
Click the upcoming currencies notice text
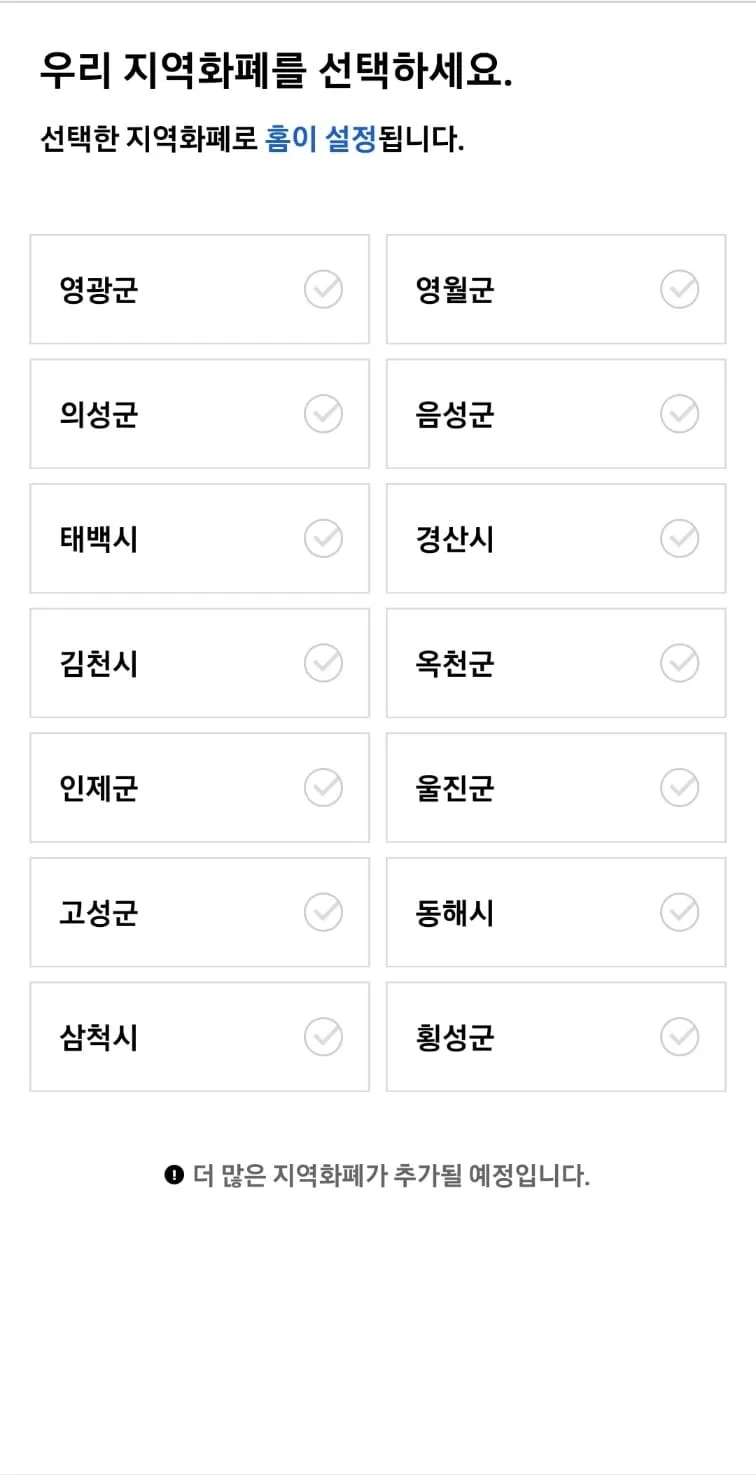390,1176
